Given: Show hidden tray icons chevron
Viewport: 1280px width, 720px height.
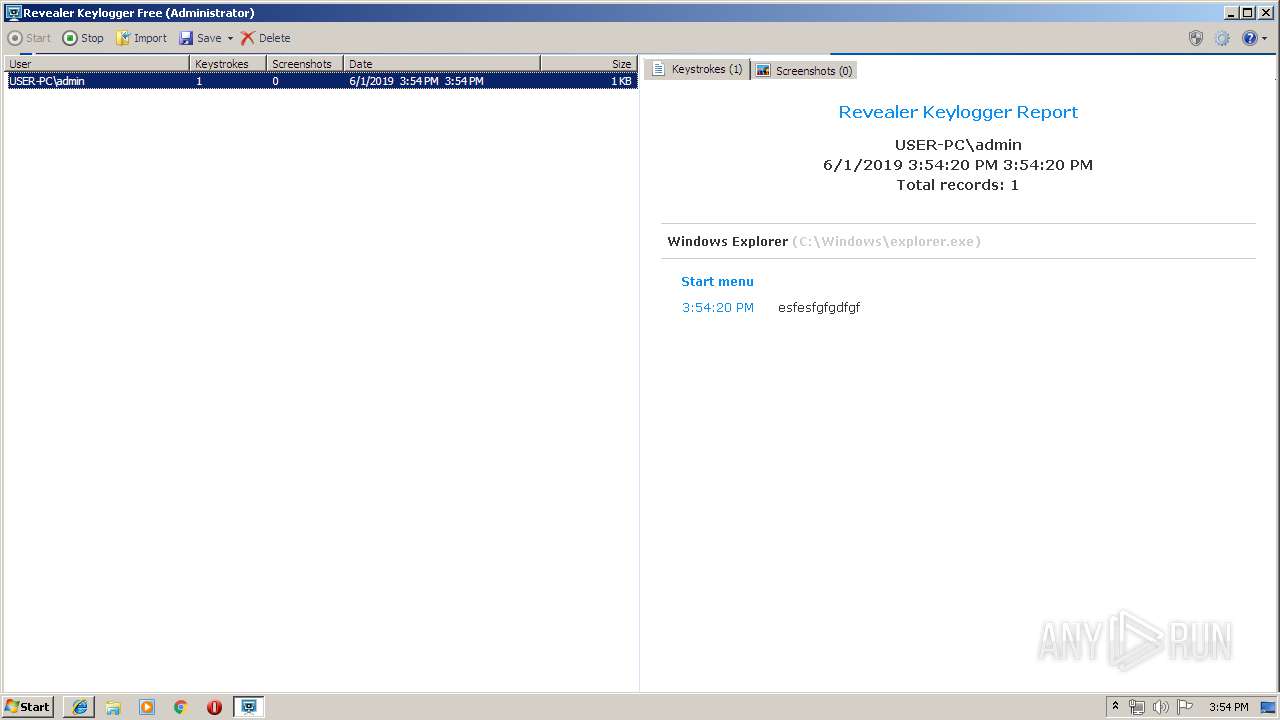Looking at the screenshot, I should pyautogui.click(x=1115, y=706).
